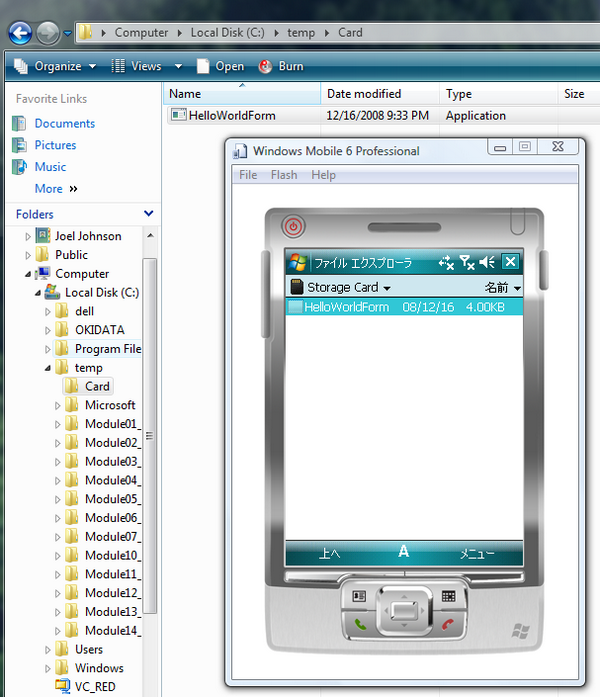This screenshot has width=600, height=697.
Task: Click the connectivity status icon in mobile title bar
Action: (446, 262)
